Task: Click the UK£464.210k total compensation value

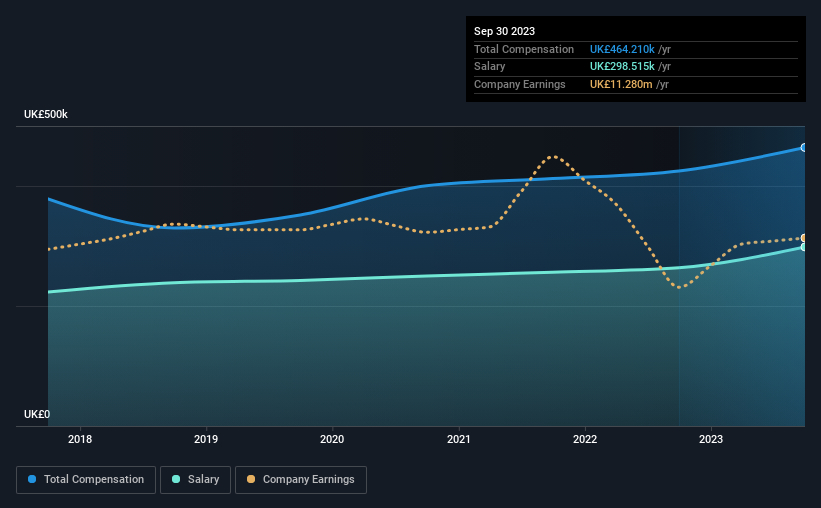Action: tap(622, 49)
